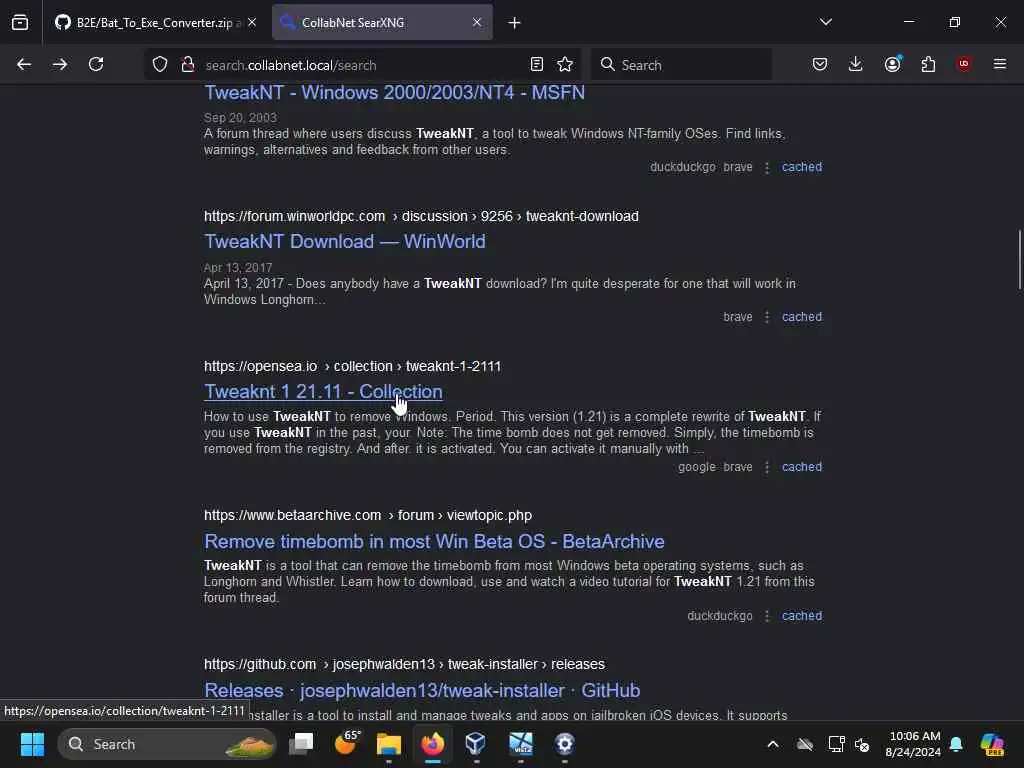
Task: Expand options dots for BetaArchive result
Action: [767, 616]
